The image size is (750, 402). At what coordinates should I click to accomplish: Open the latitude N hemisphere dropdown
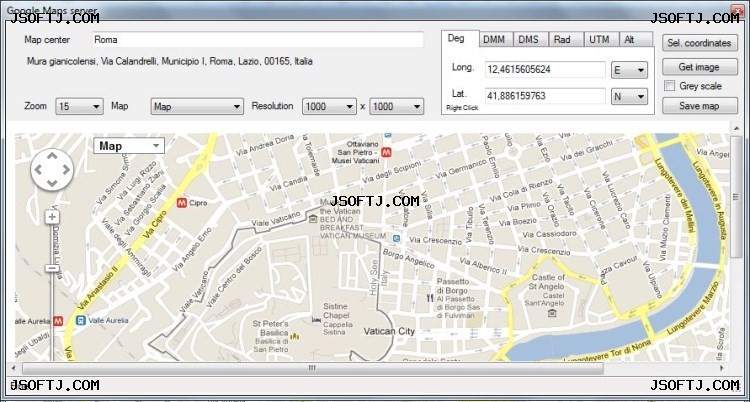pos(629,97)
